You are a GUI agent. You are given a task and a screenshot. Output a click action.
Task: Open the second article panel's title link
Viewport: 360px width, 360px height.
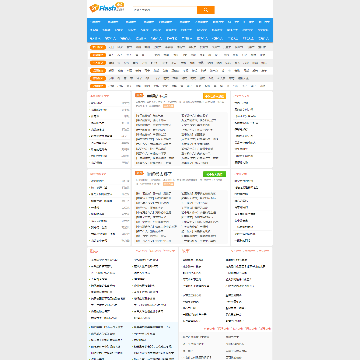[159, 174]
